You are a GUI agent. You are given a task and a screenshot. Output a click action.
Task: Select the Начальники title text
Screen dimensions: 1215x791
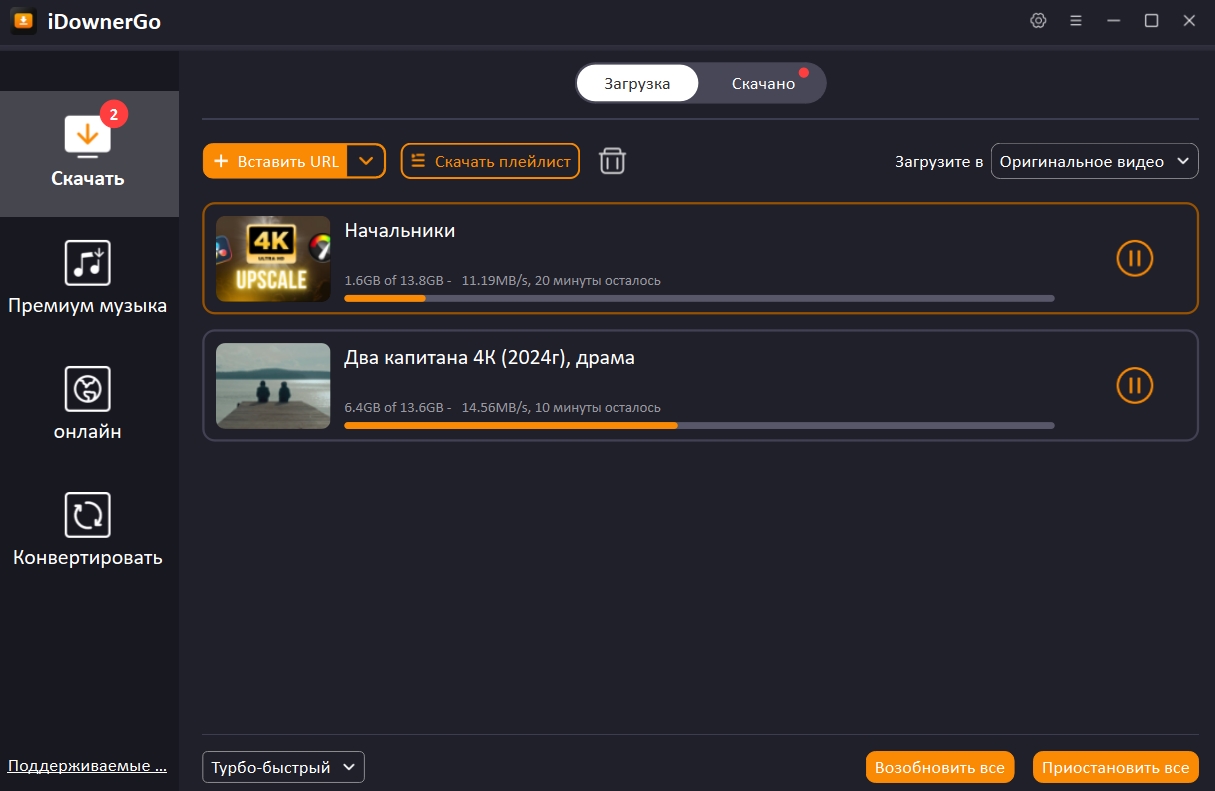pos(400,231)
